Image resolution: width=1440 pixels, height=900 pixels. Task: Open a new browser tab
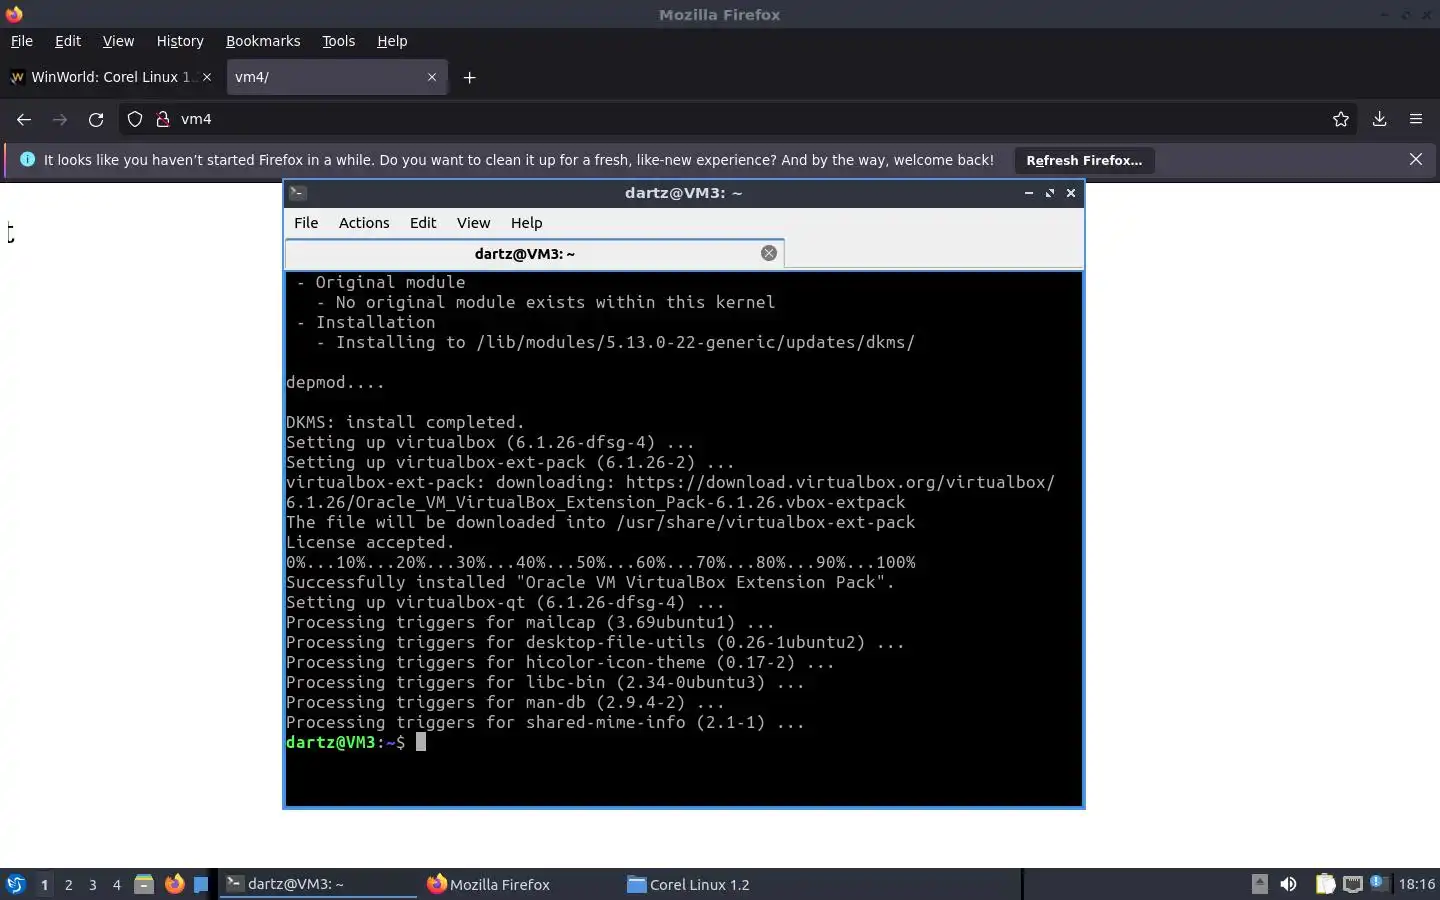(469, 77)
